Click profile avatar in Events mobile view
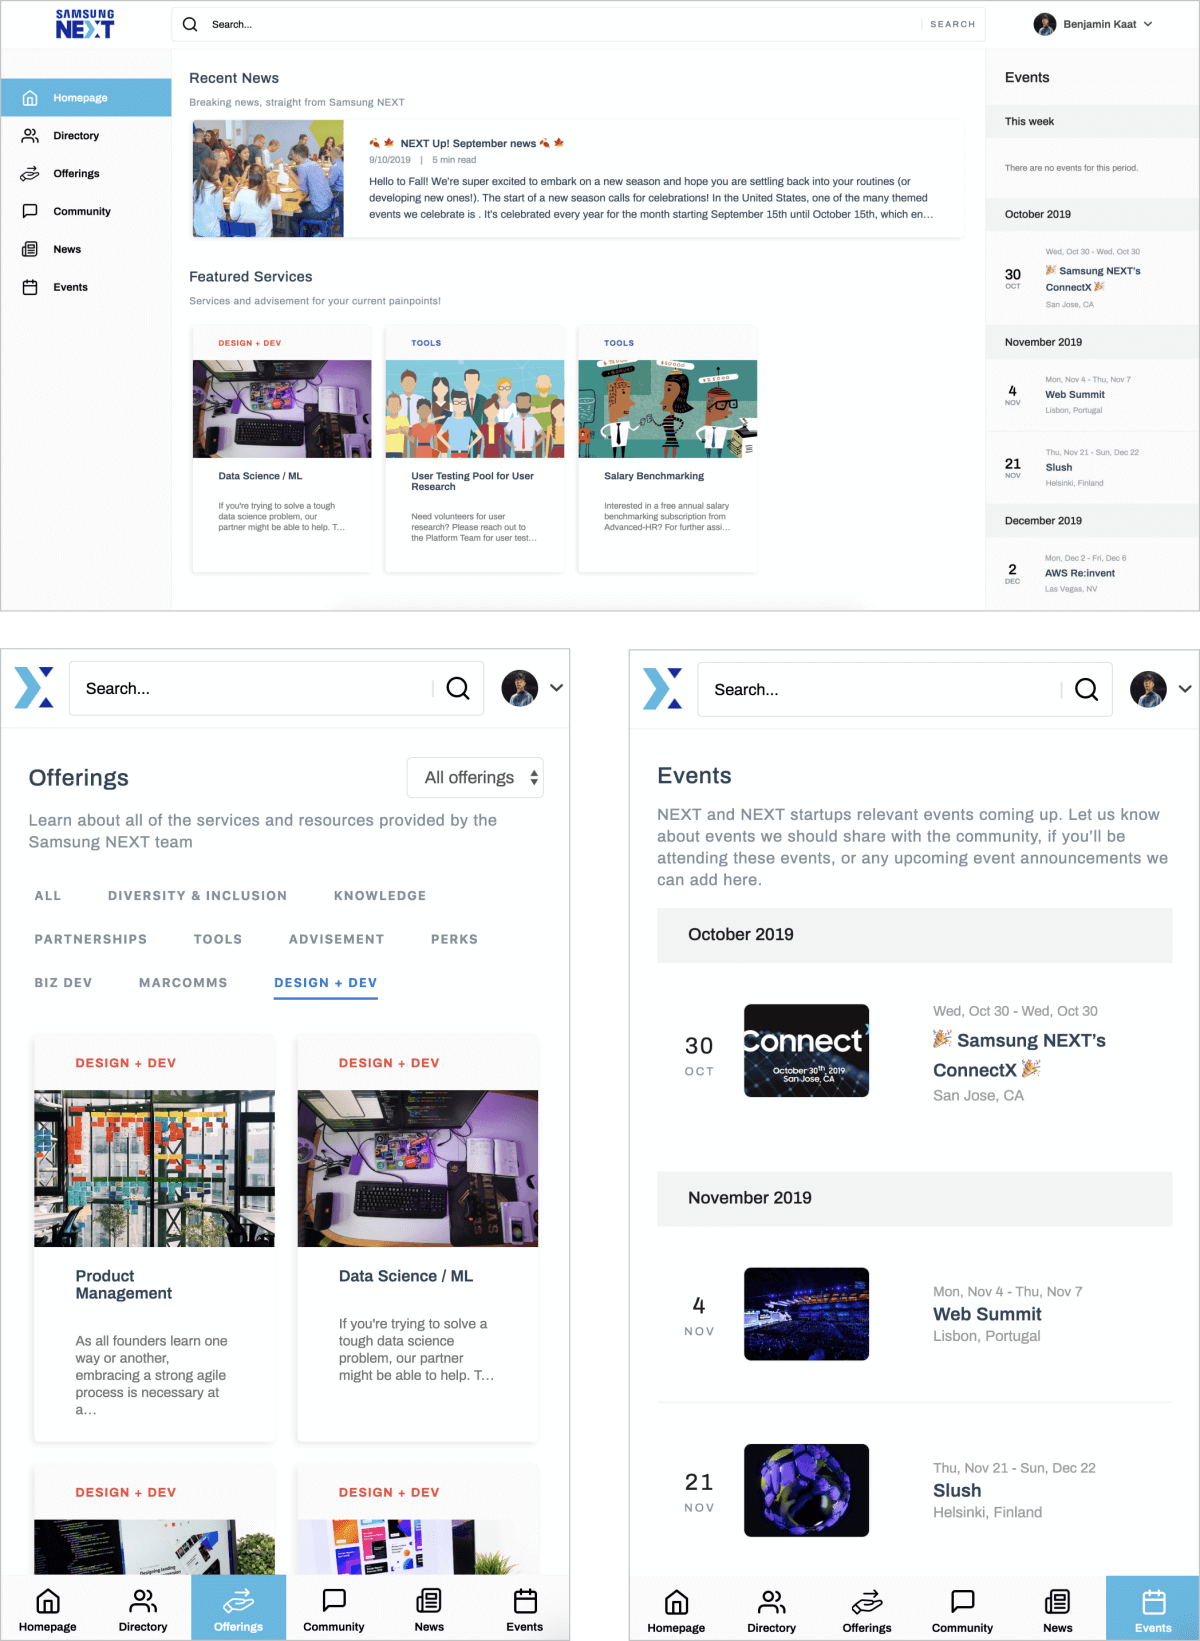The width and height of the screenshot is (1200, 1641). coord(1148,689)
